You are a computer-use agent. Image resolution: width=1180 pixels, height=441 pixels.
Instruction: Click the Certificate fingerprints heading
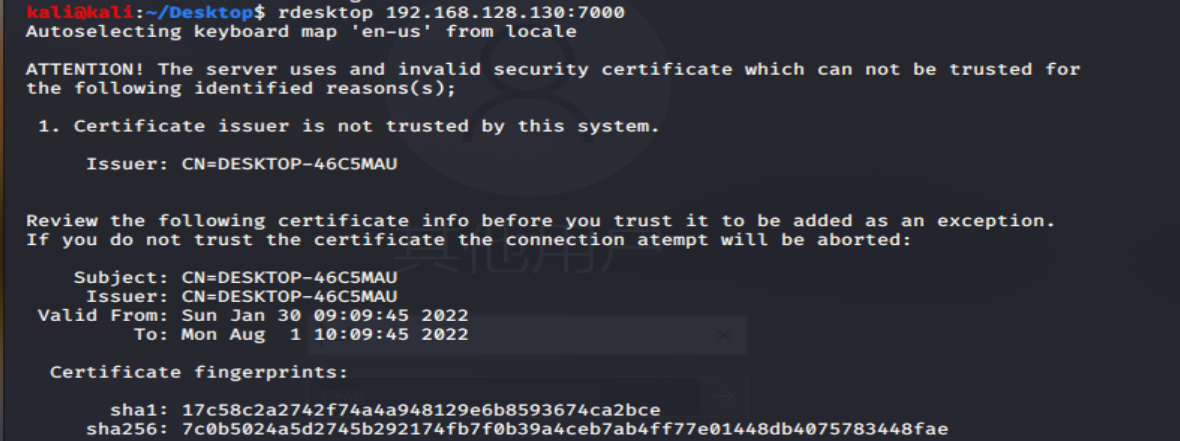pos(199,373)
